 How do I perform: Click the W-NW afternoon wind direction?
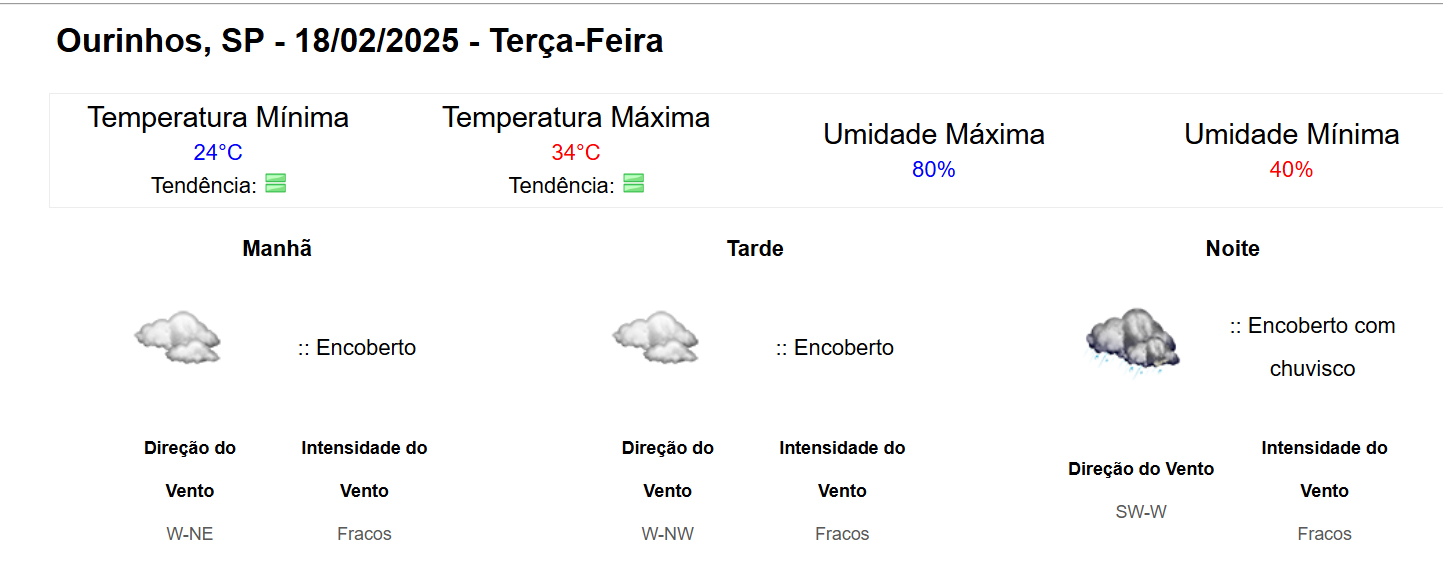pos(667,534)
